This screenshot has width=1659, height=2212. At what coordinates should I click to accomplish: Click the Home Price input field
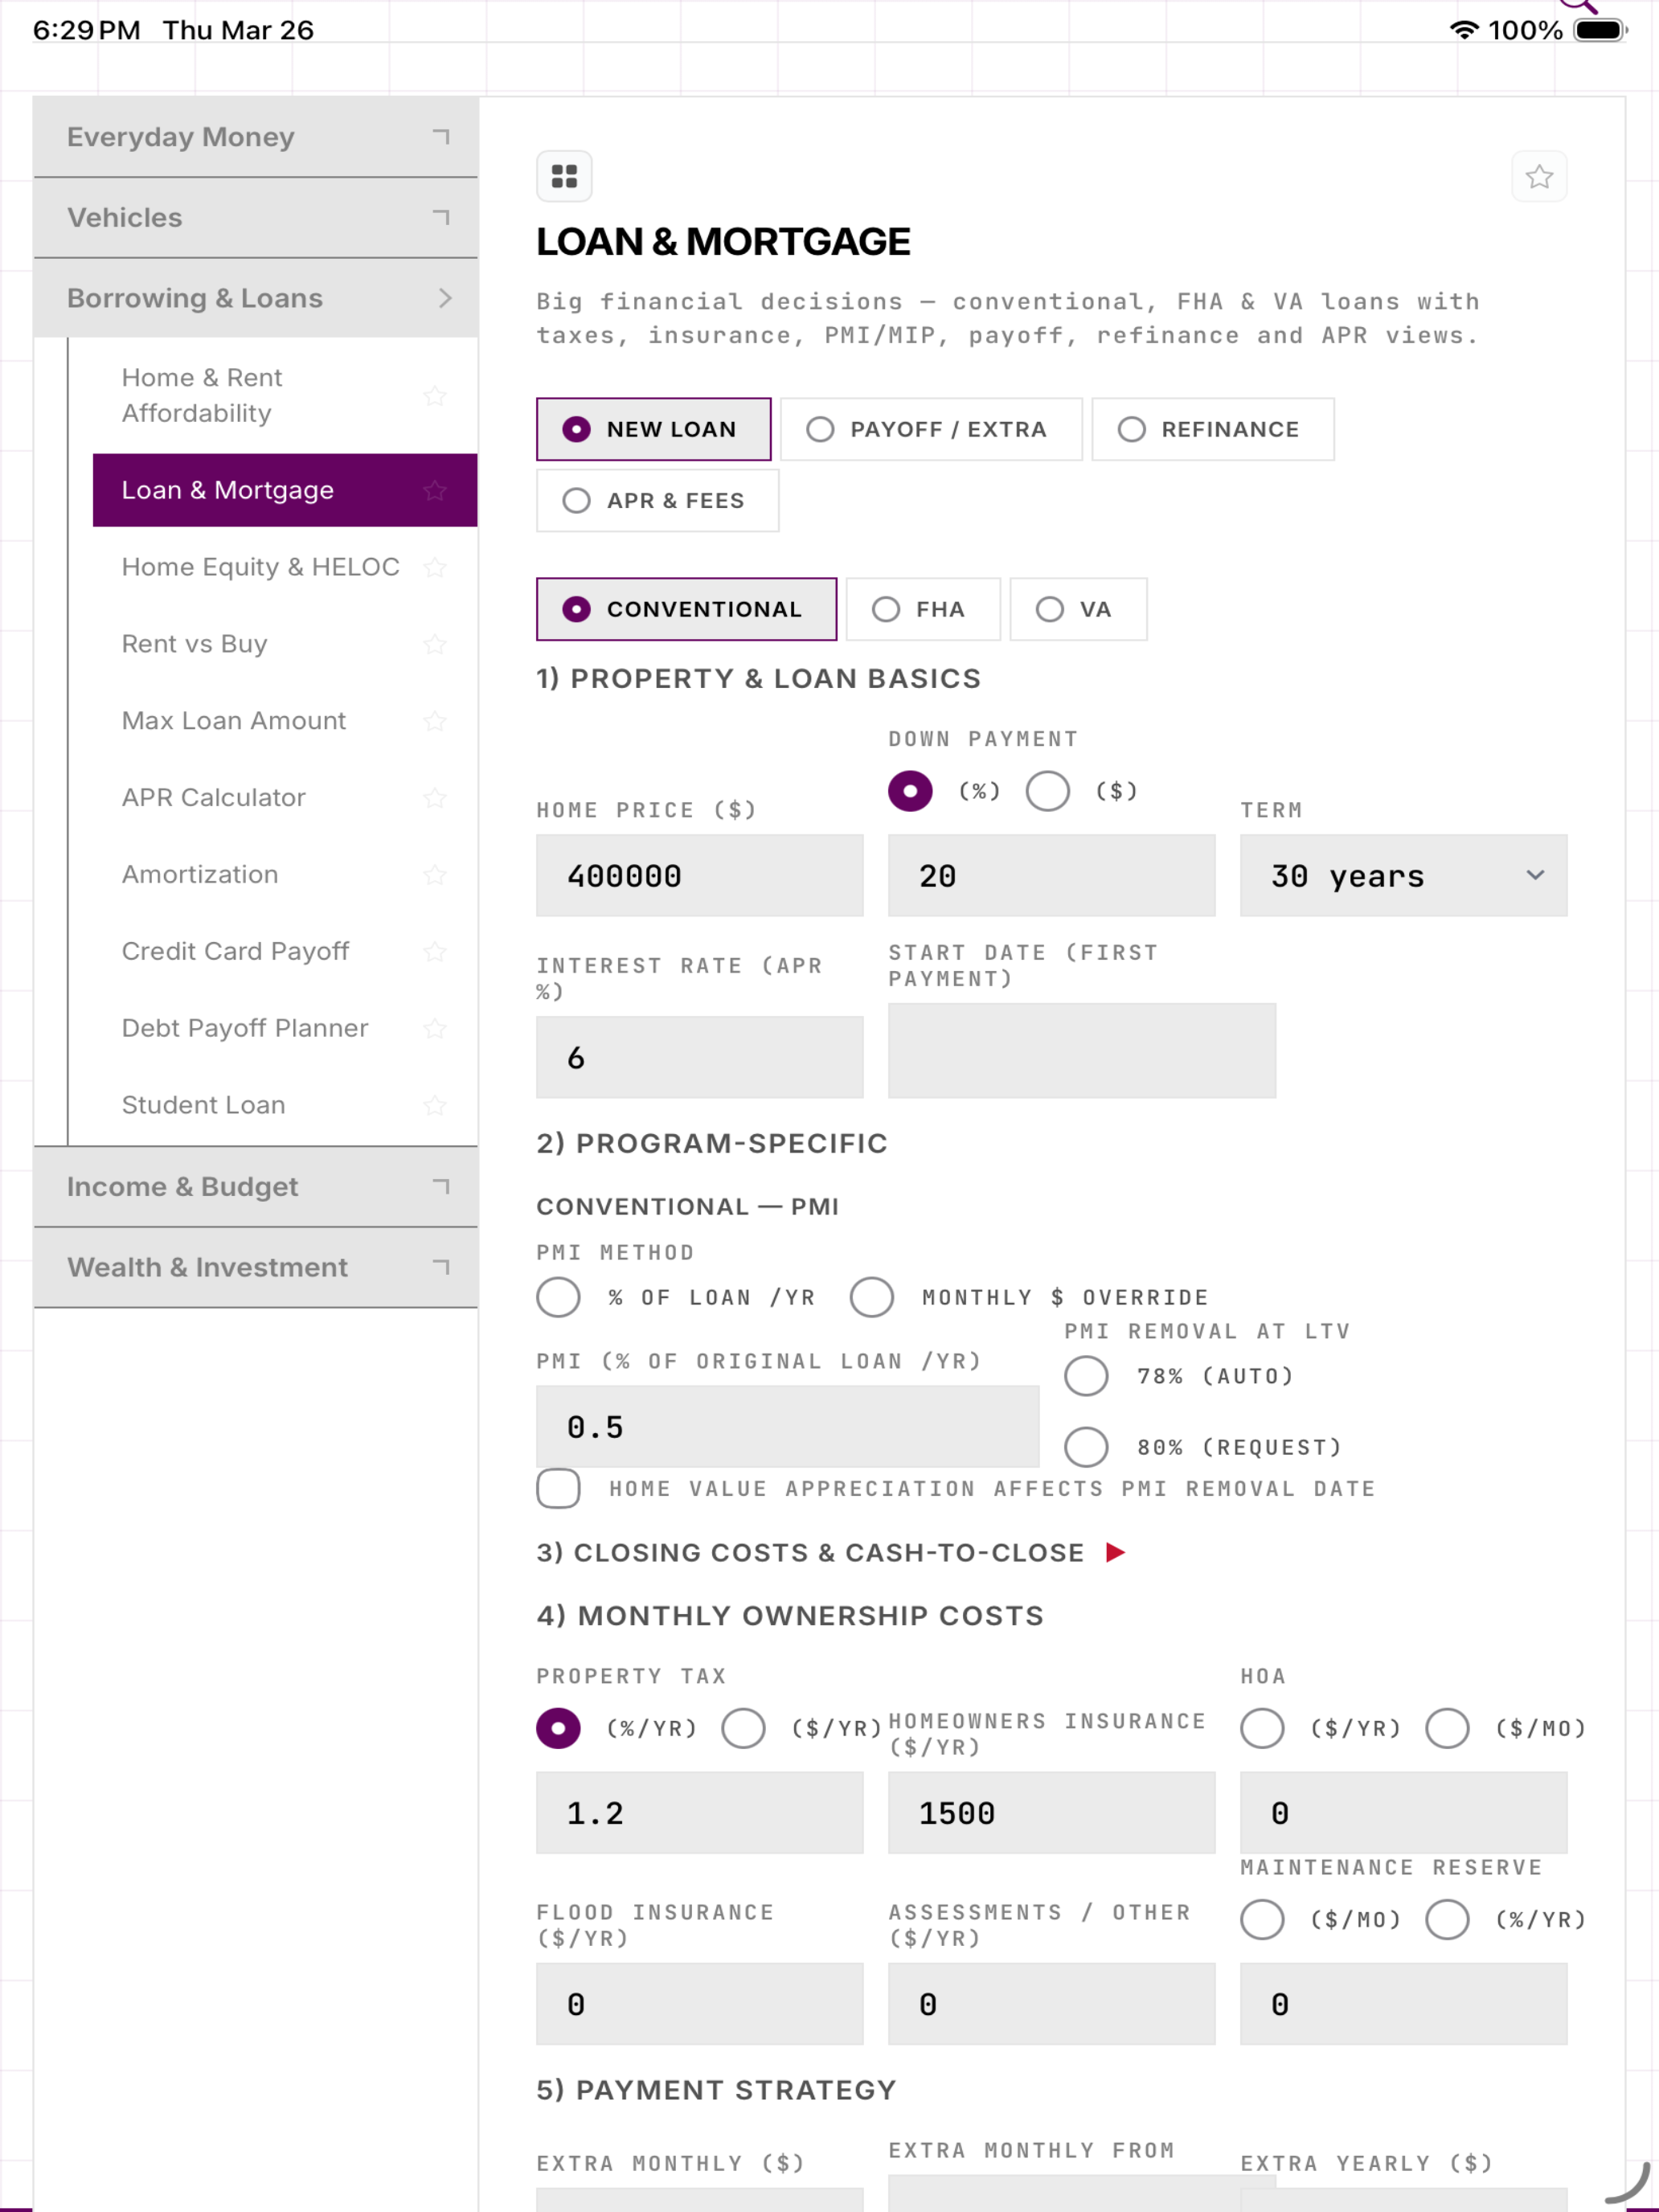coord(700,876)
